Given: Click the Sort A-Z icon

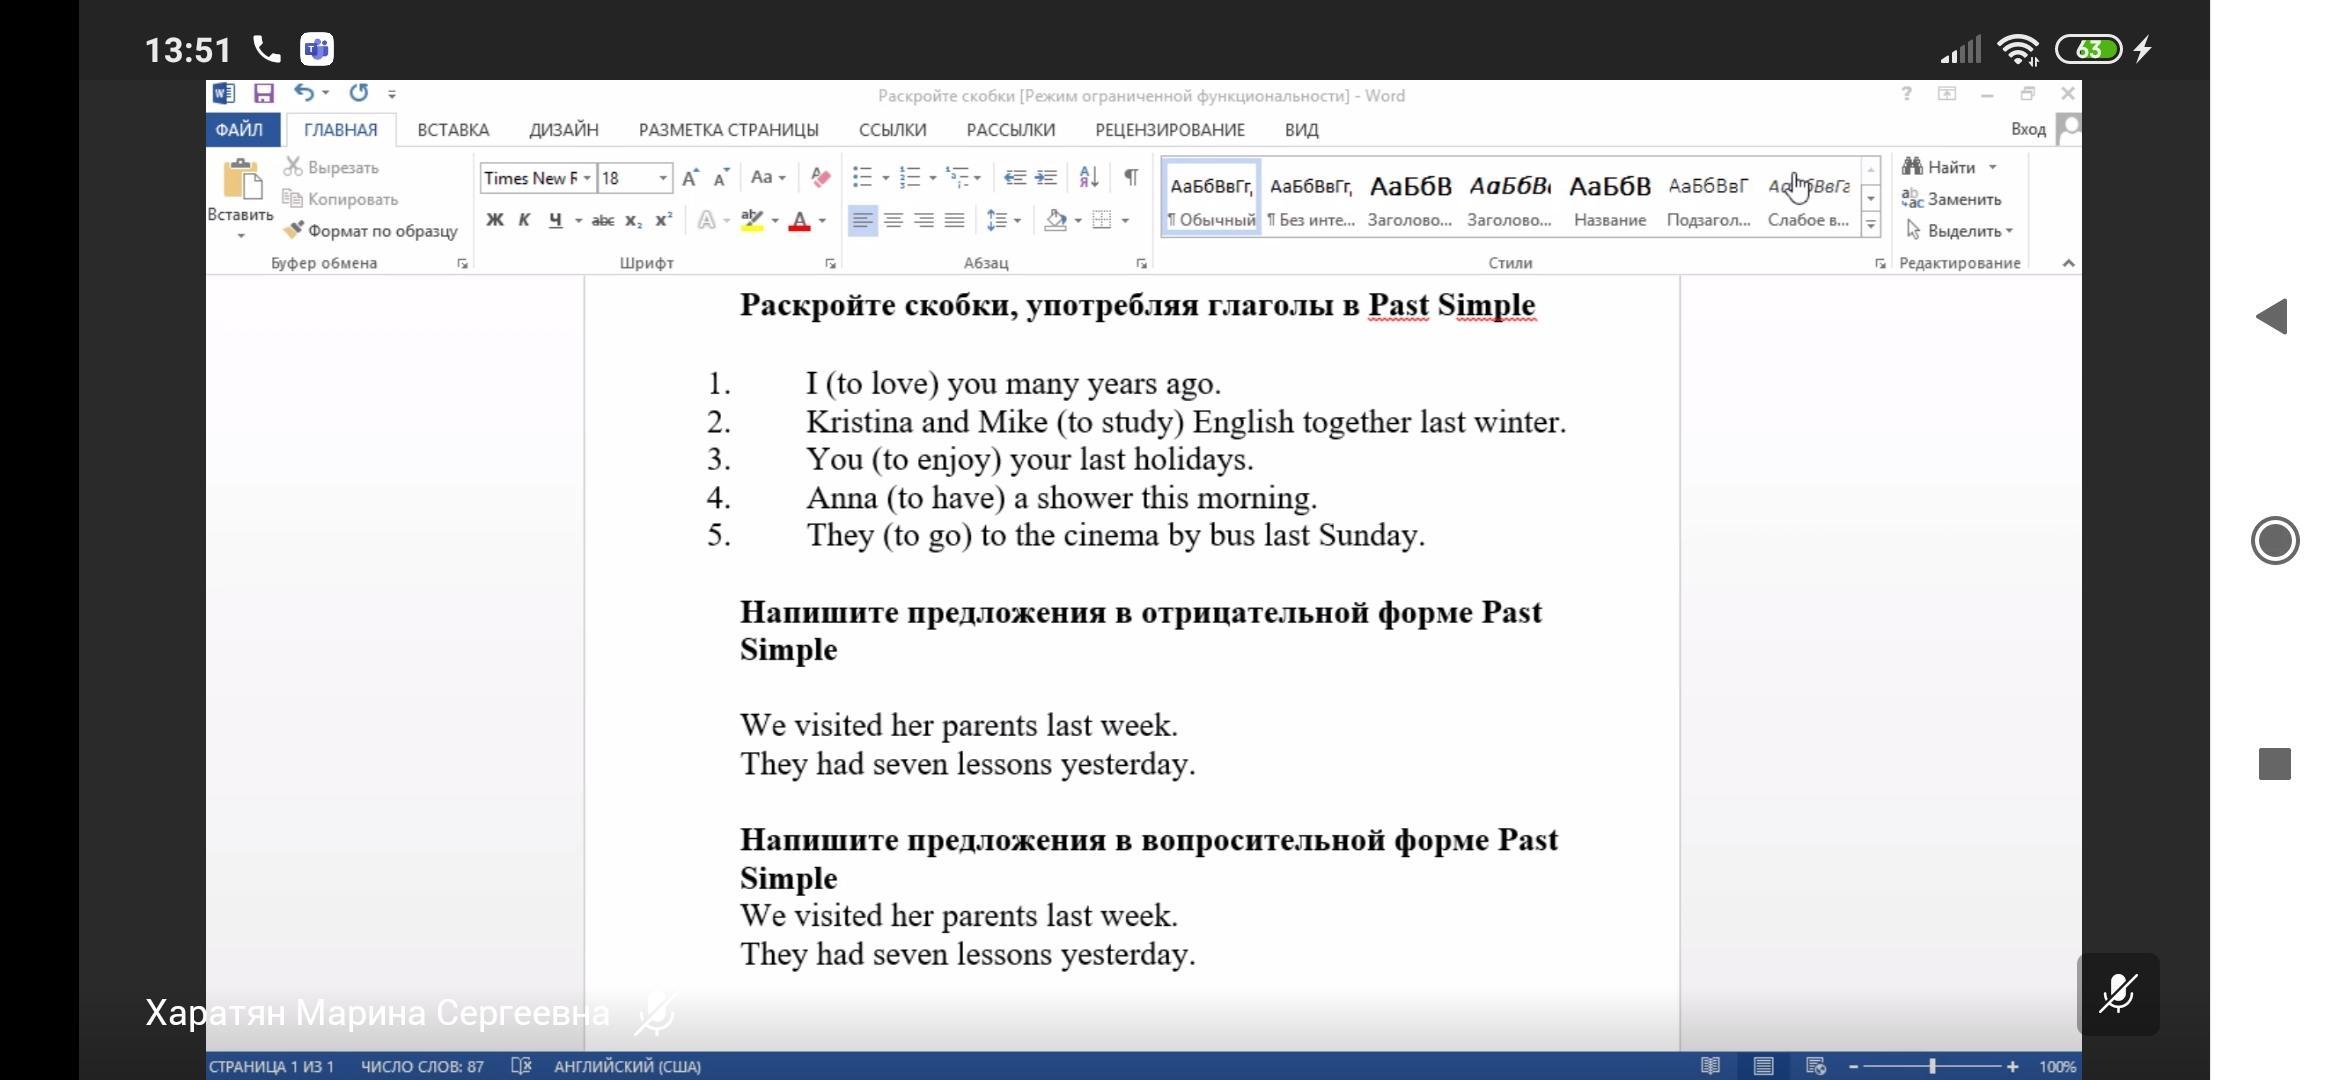Looking at the screenshot, I should pyautogui.click(x=1089, y=177).
